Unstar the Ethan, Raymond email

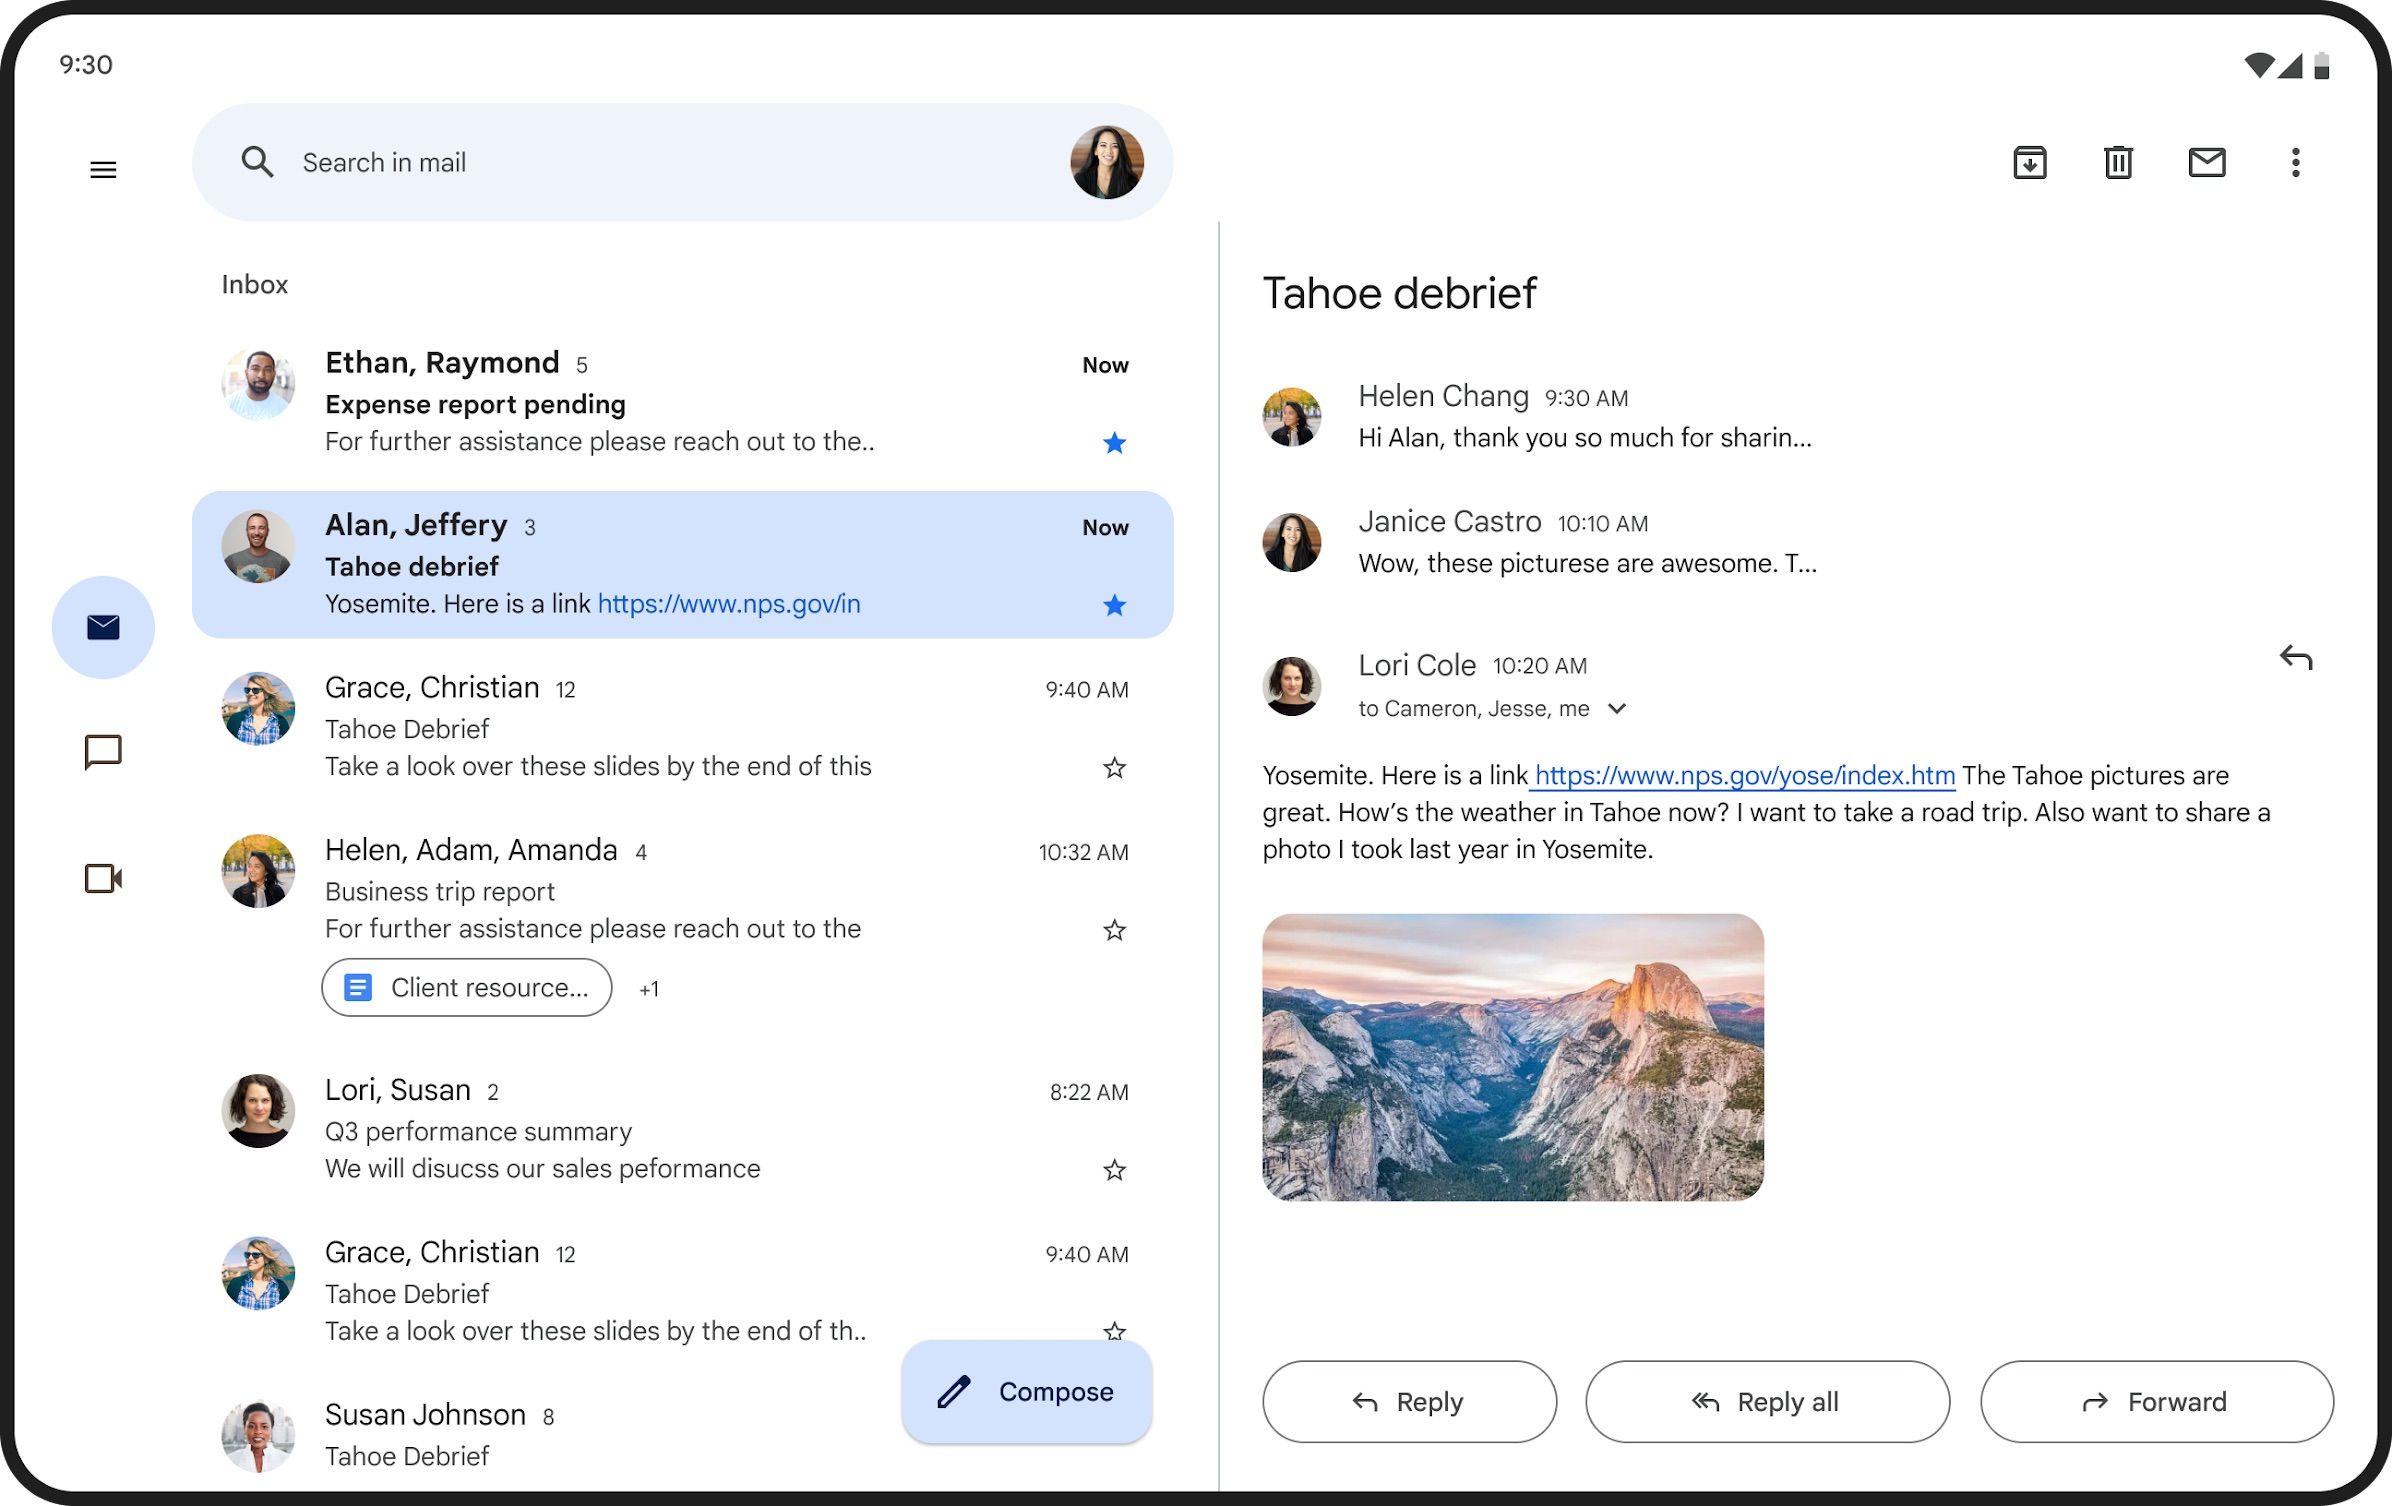[1113, 442]
